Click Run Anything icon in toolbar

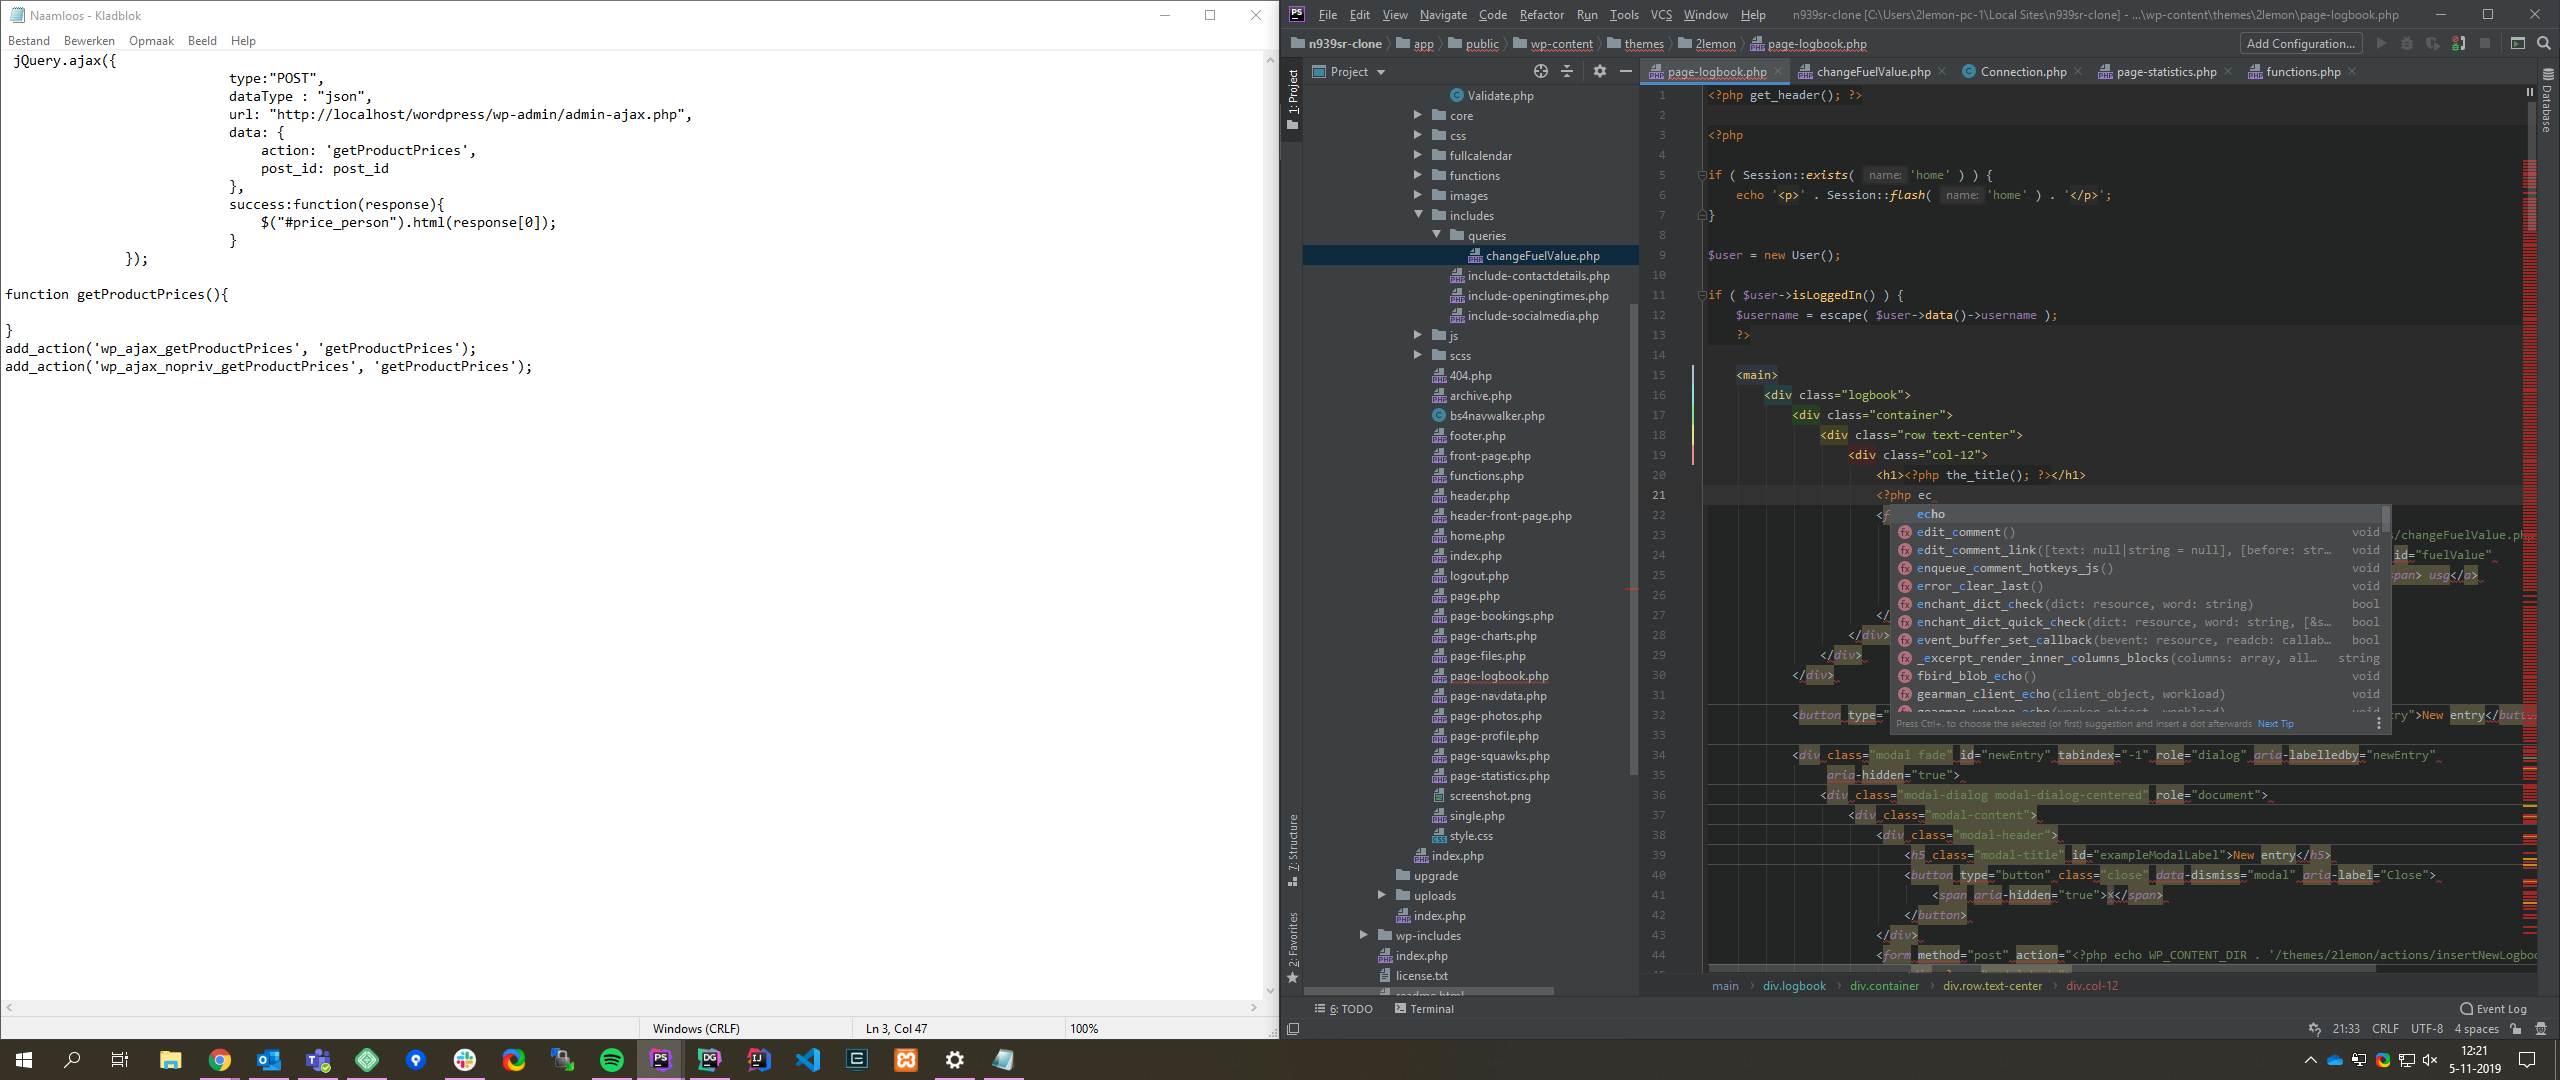click(x=2518, y=43)
